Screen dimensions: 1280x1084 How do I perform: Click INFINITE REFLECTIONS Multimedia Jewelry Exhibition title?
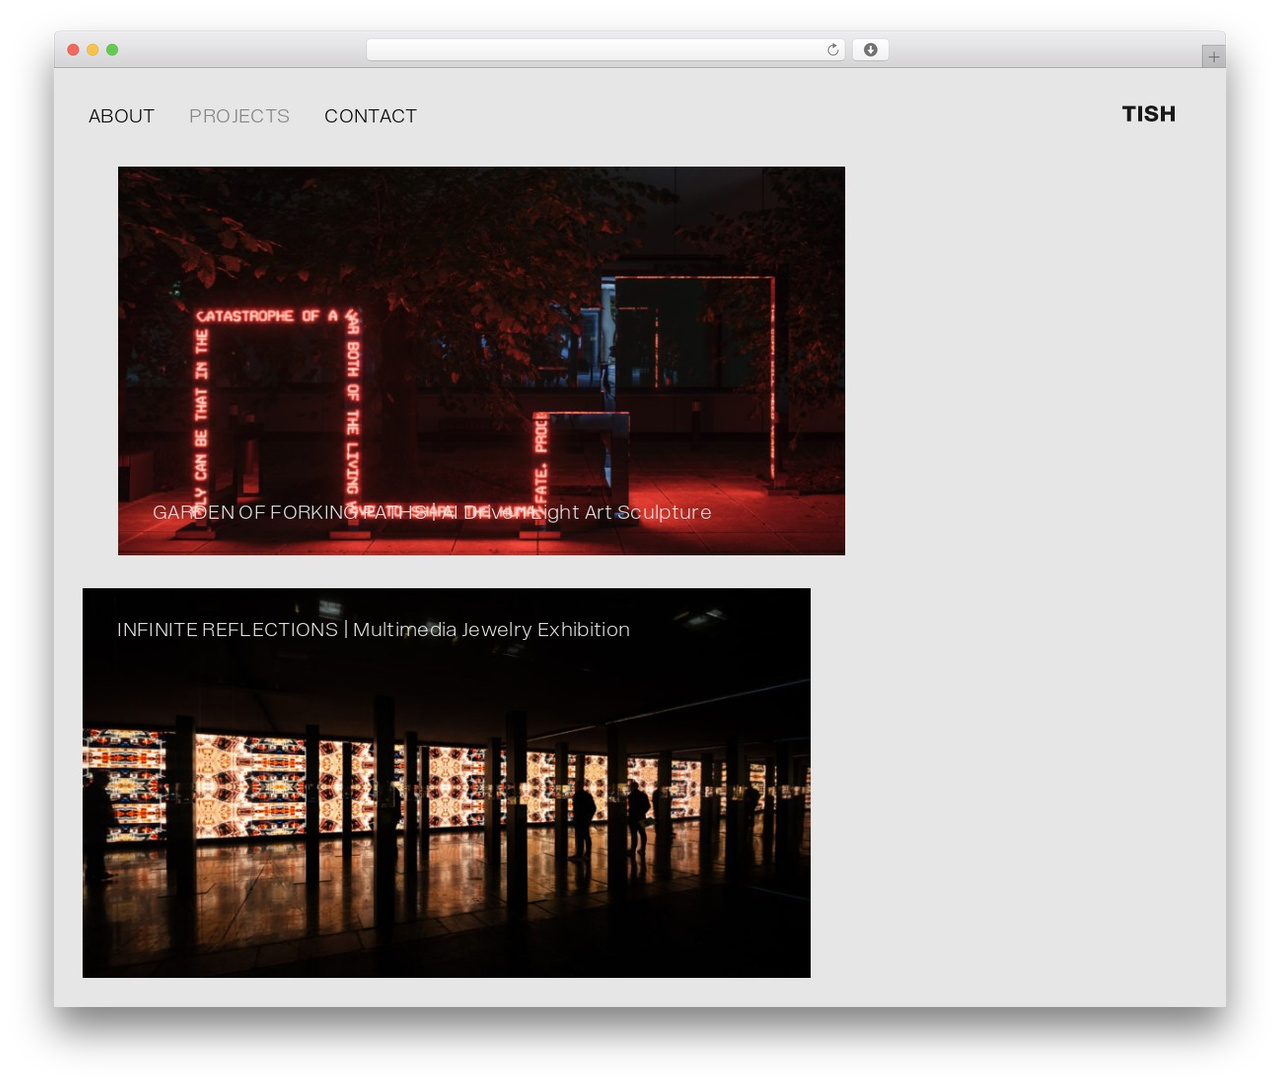click(373, 630)
